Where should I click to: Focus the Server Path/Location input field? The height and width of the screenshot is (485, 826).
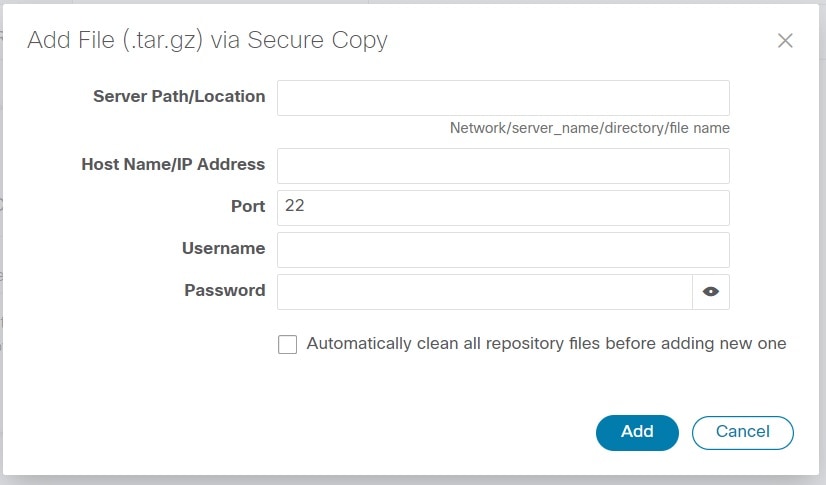[x=503, y=98]
